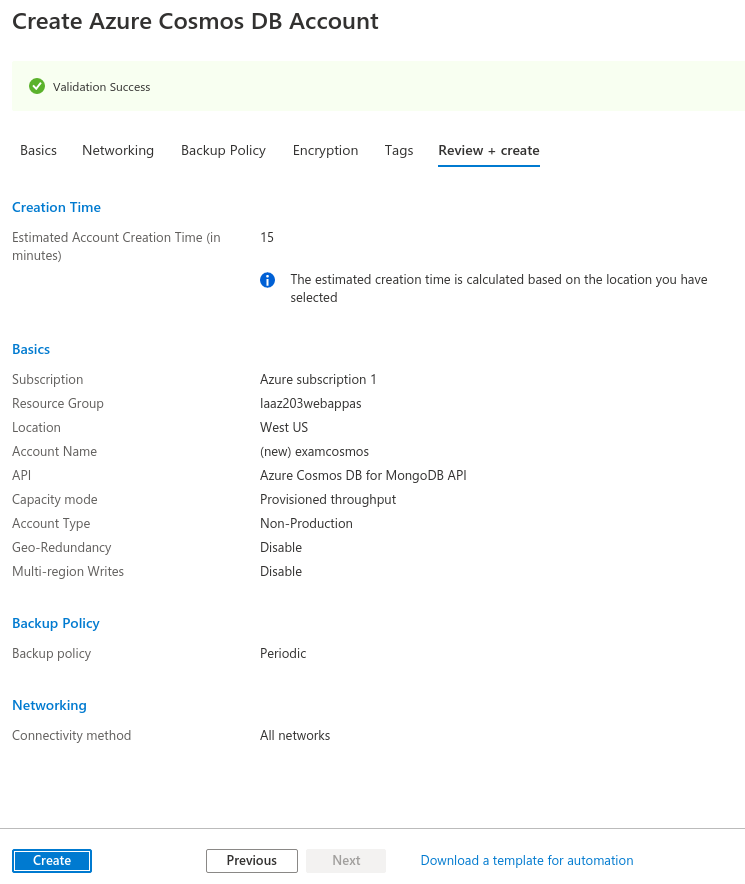Click the resource group value laaz203webappas
The height and width of the screenshot is (884, 745).
click(310, 403)
